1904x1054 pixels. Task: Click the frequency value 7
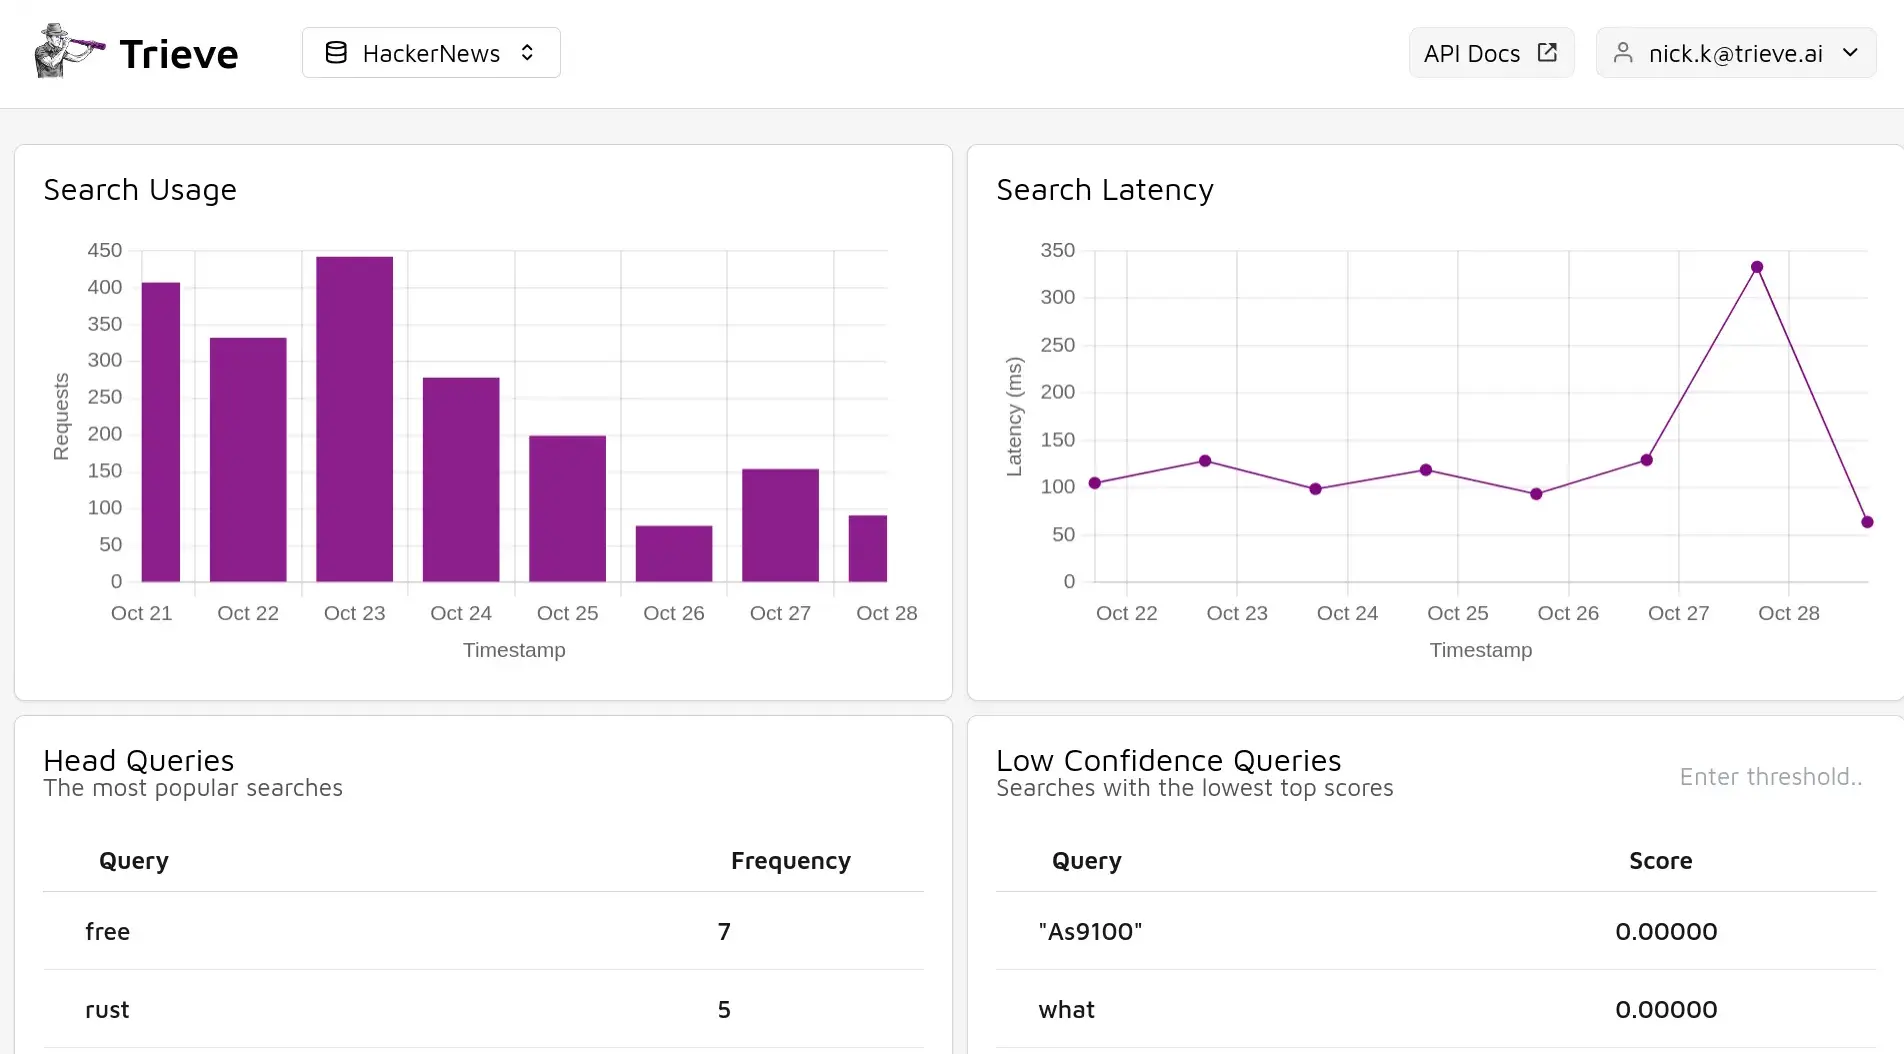[724, 932]
